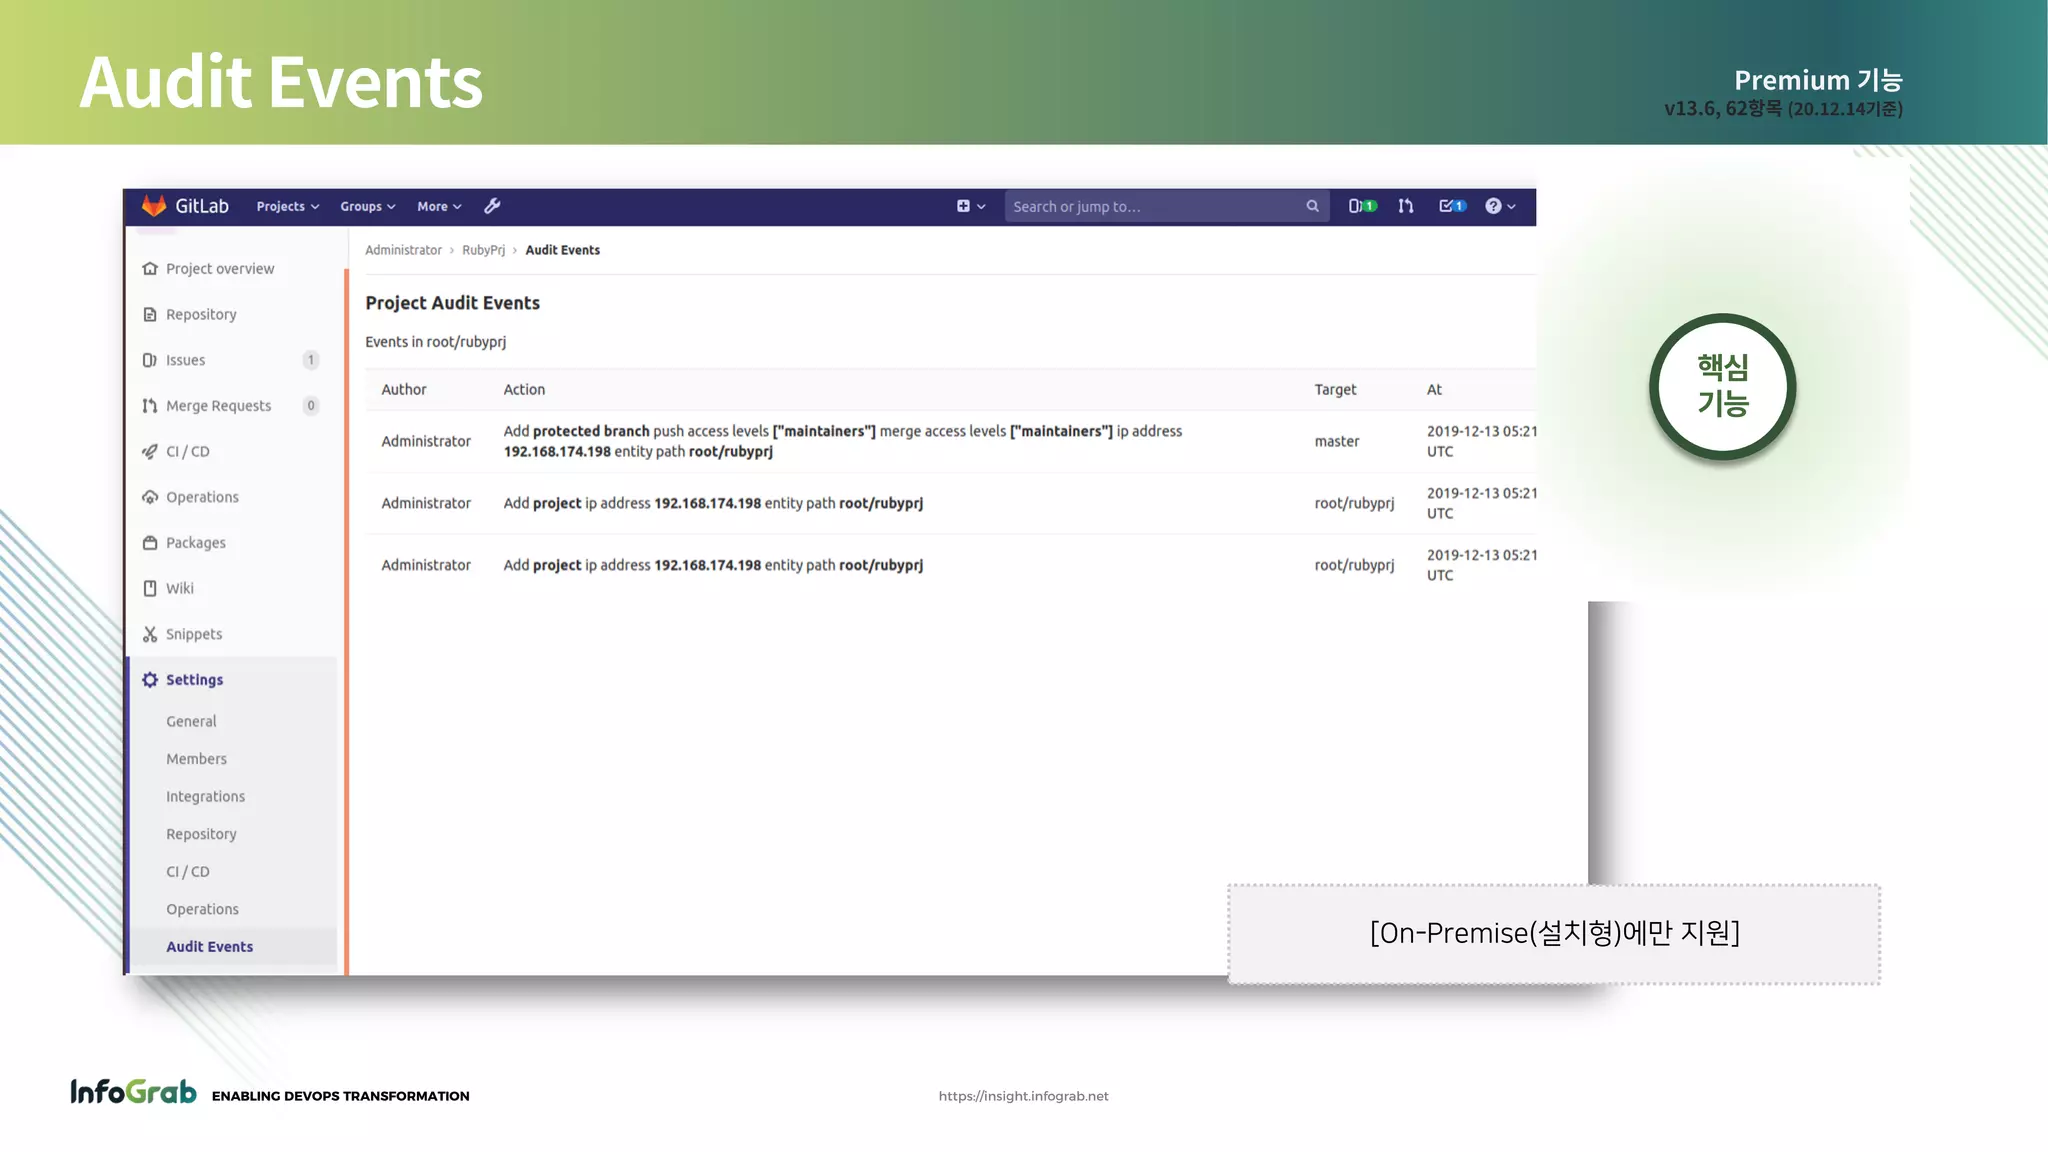This screenshot has width=2048, height=1152.
Task: Click the Settings gear icon
Action: pos(150,679)
